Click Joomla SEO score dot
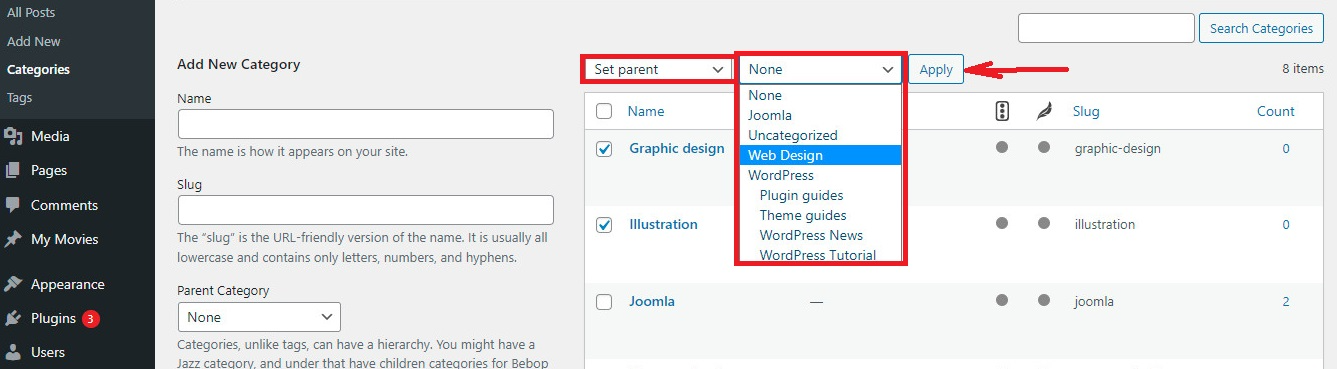 [x=1002, y=300]
